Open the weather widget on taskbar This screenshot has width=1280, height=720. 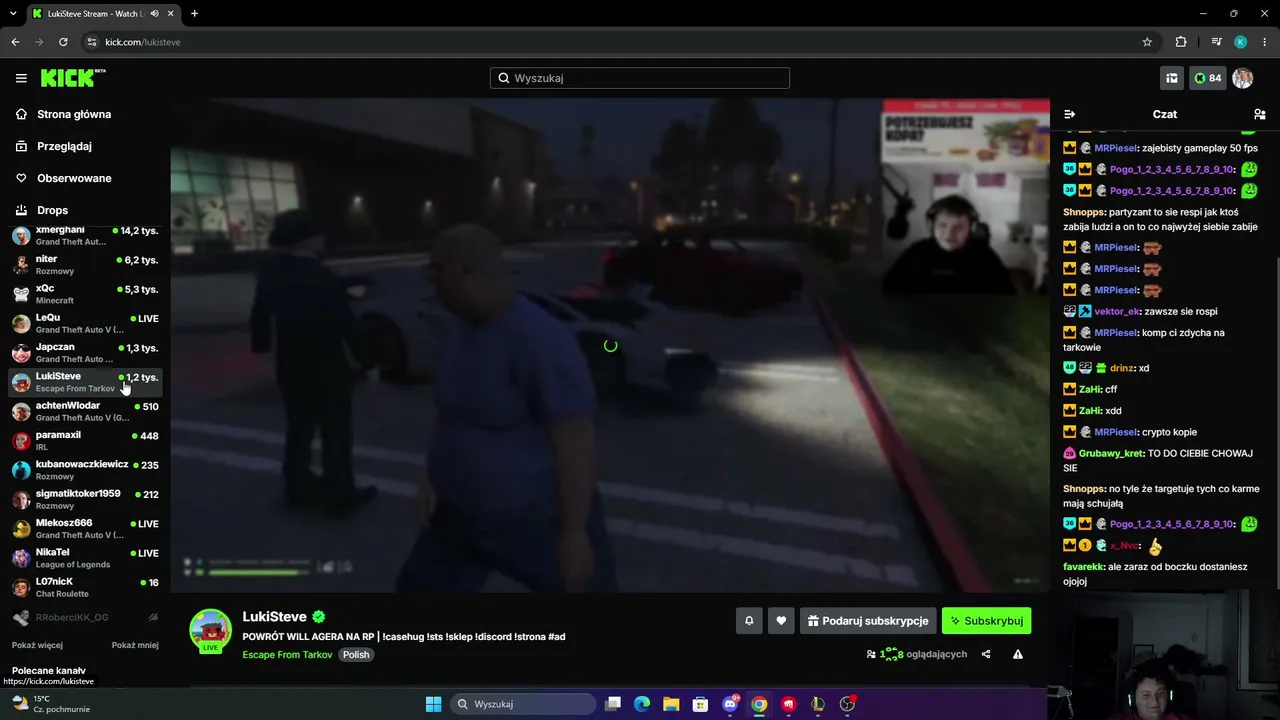point(50,704)
